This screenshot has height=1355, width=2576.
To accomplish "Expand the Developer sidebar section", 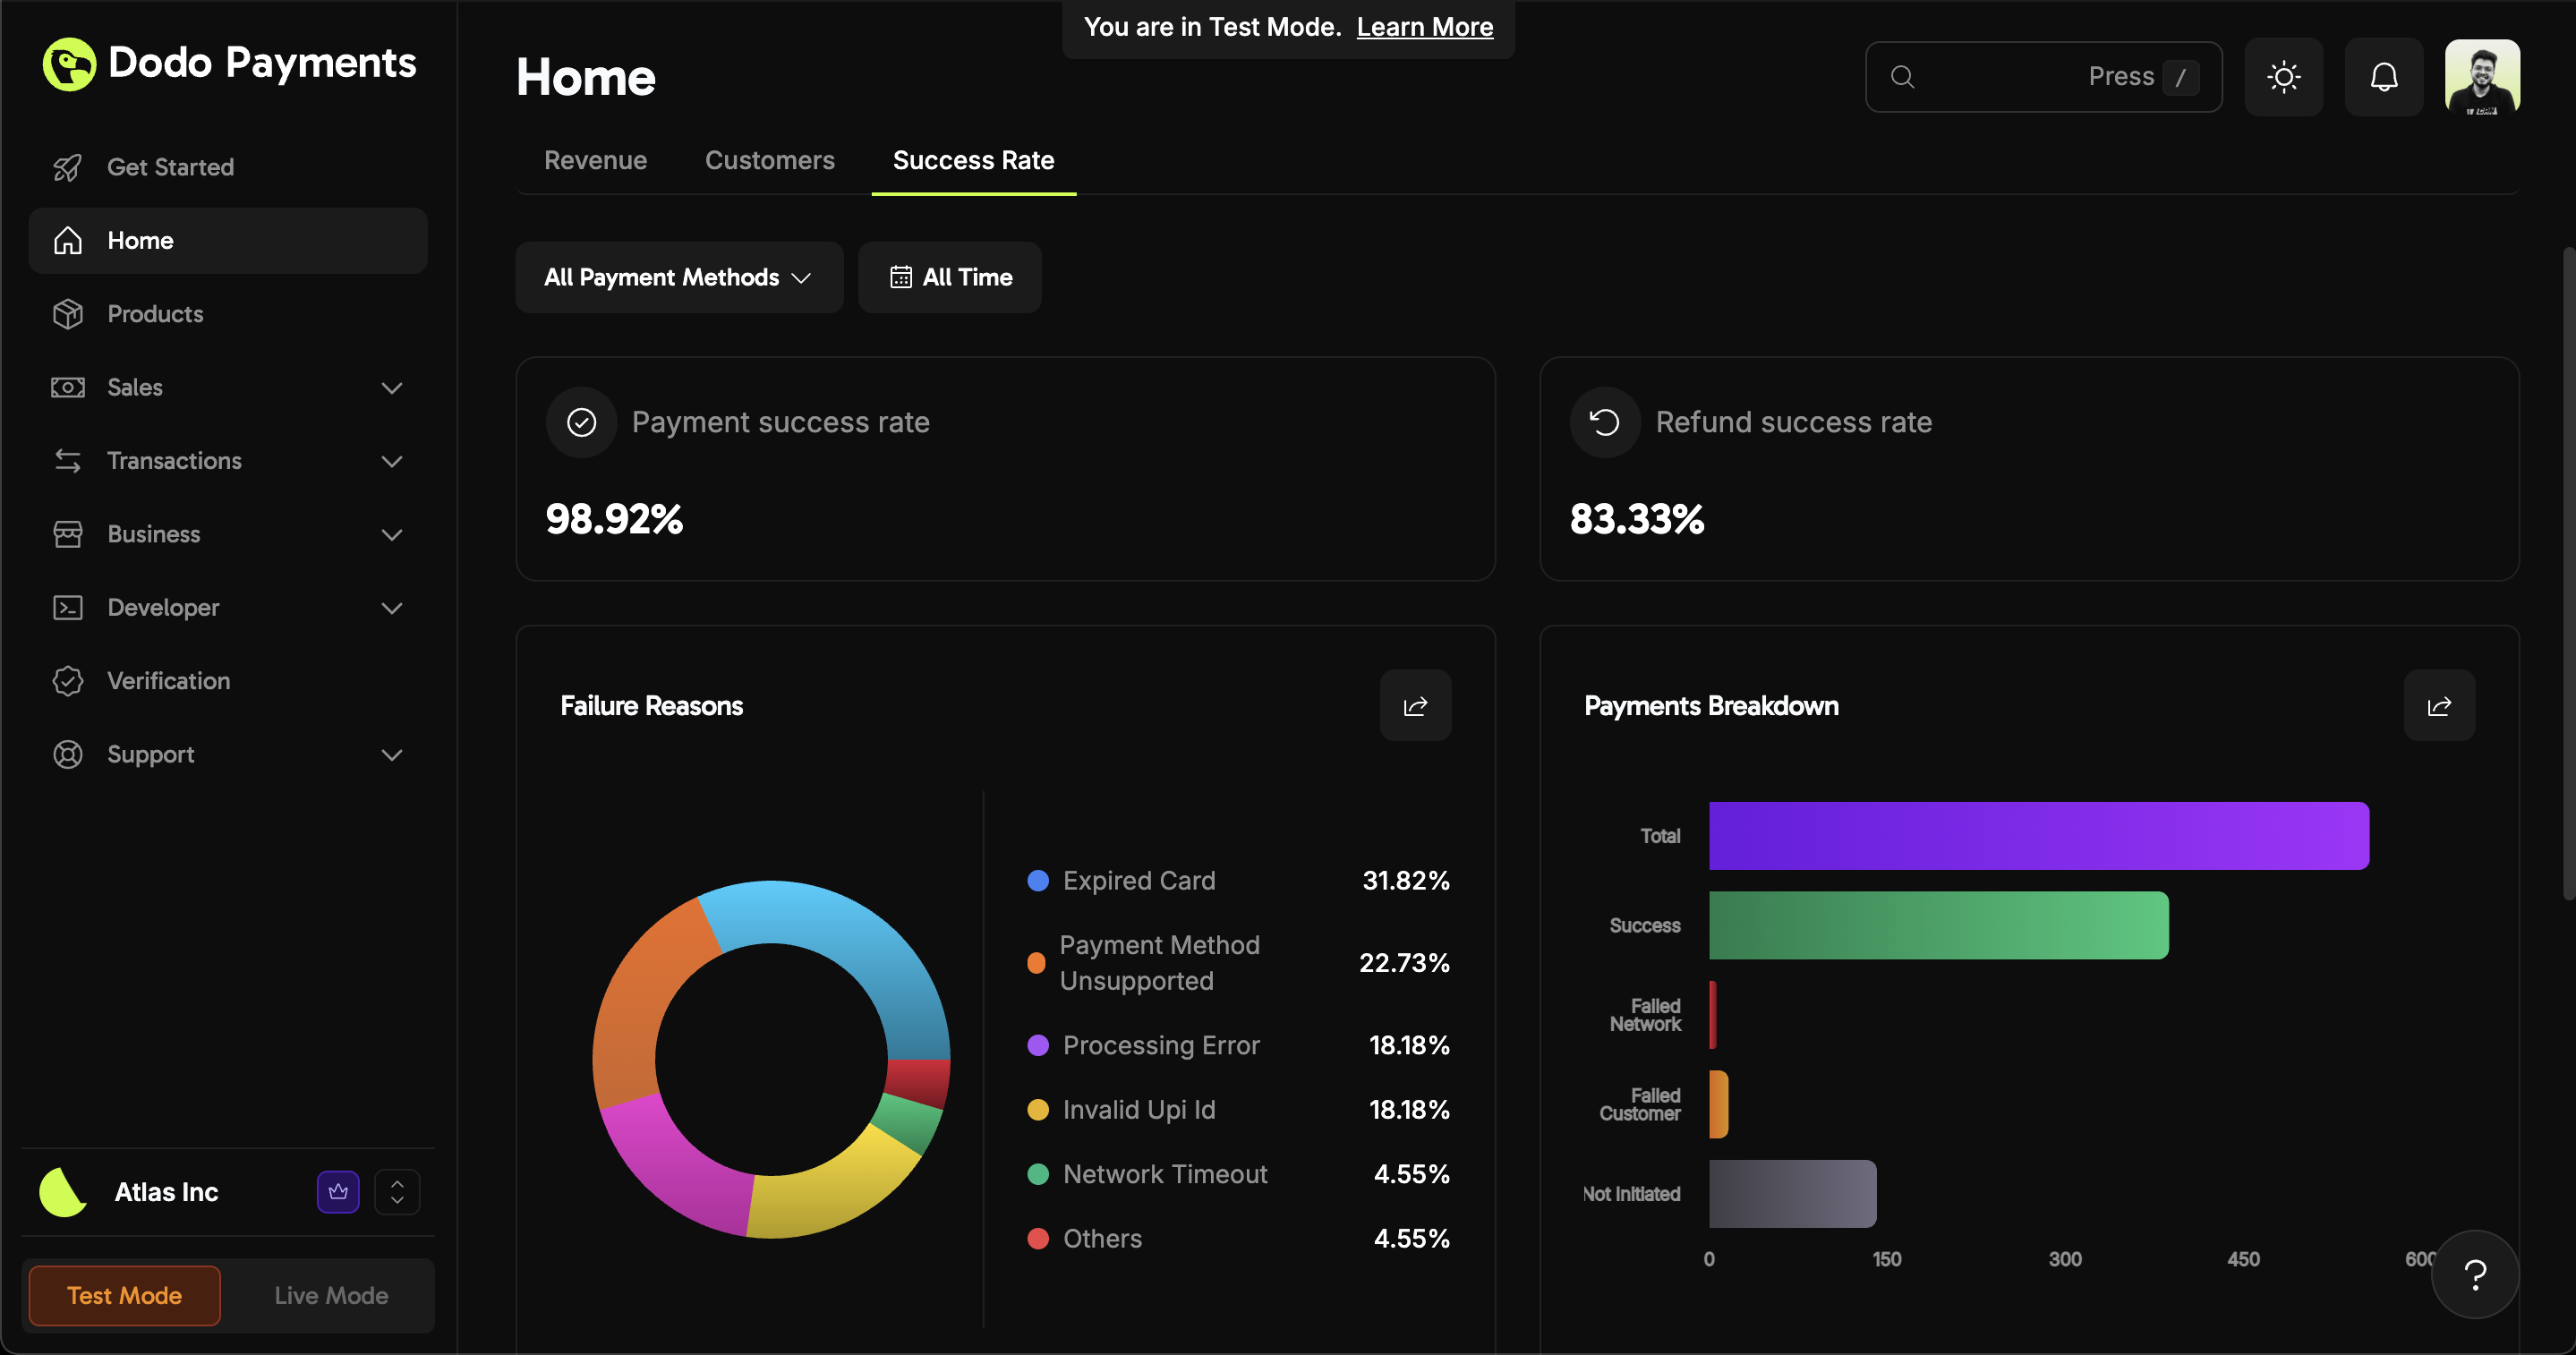I will 228,608.
